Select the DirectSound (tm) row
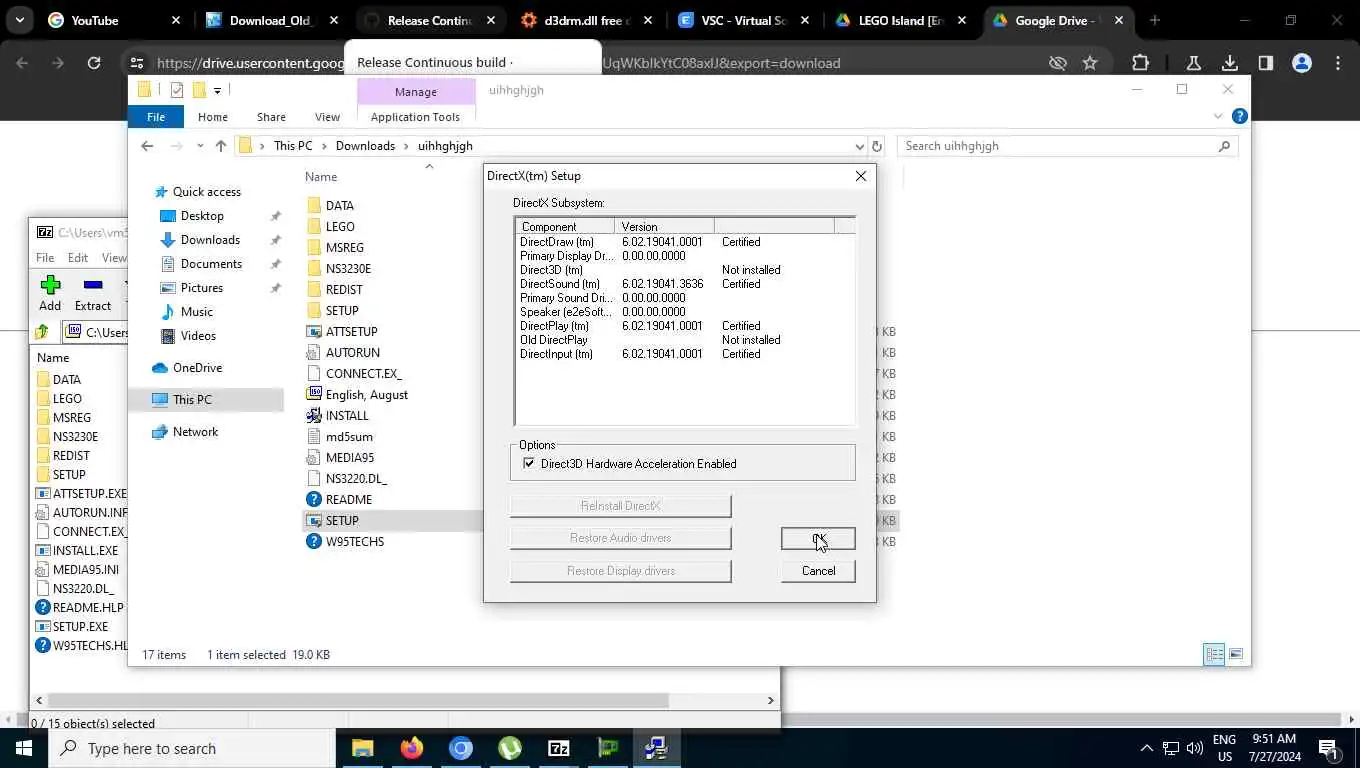Viewport: 1360px width, 768px height. tap(685, 284)
